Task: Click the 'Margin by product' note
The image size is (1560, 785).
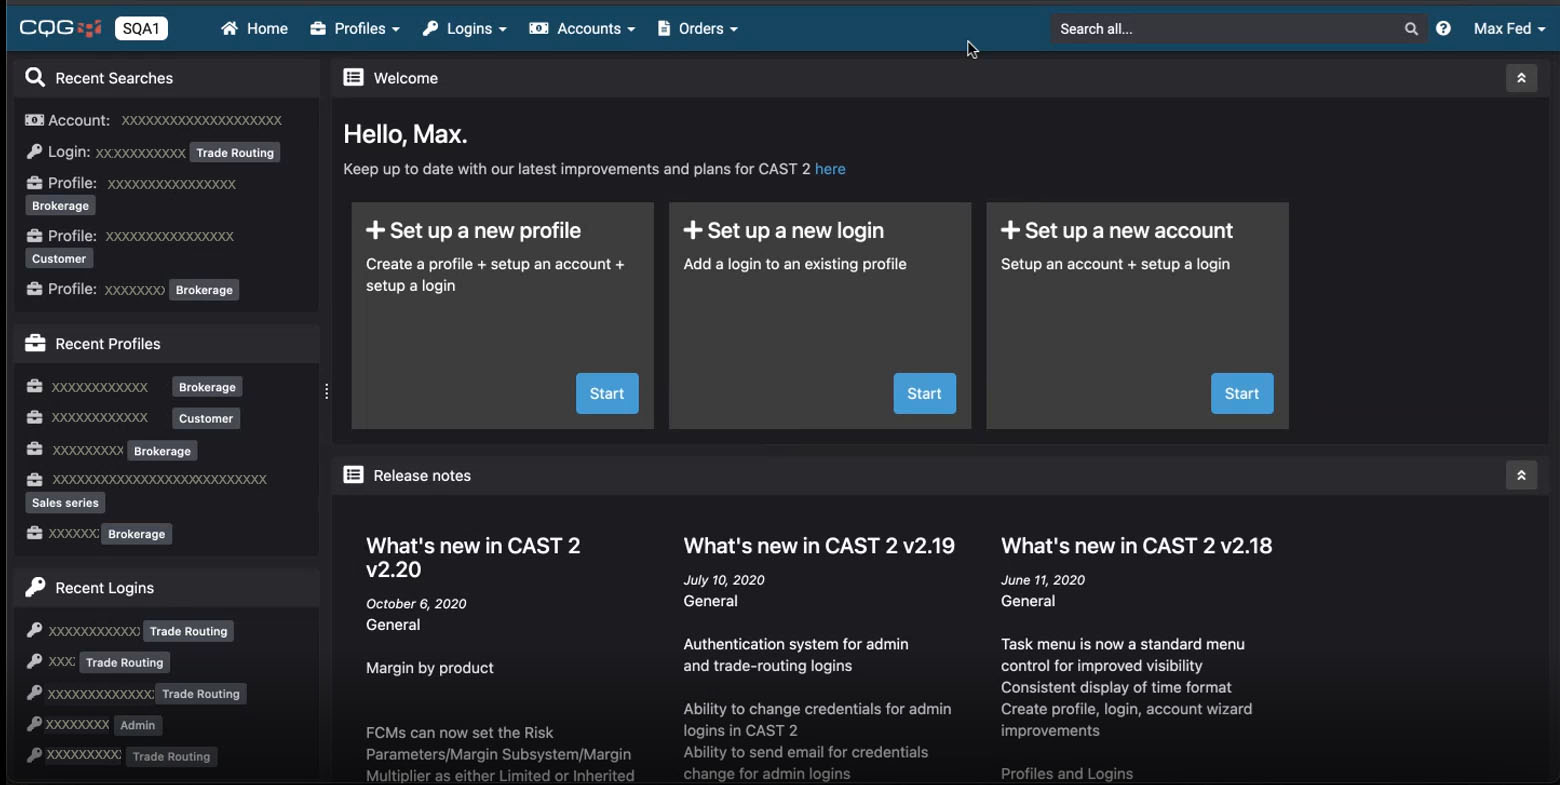Action: tap(430, 668)
